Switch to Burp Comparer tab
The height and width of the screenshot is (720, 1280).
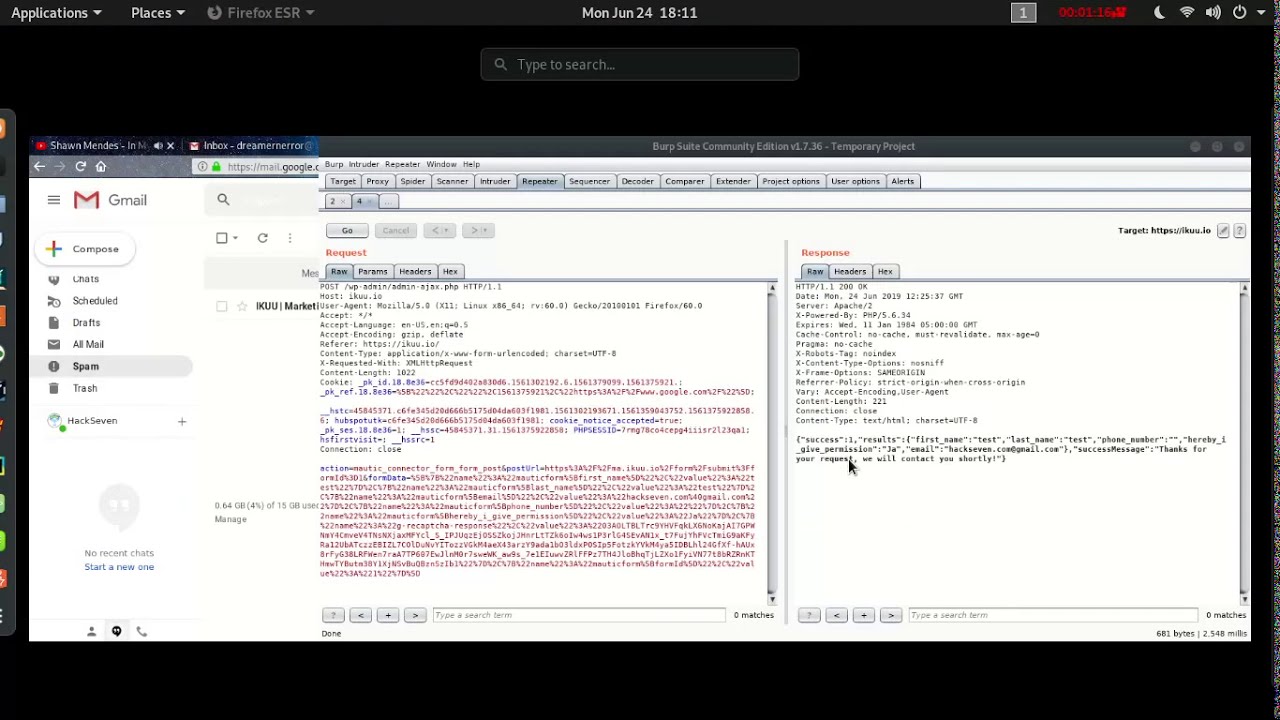click(685, 182)
